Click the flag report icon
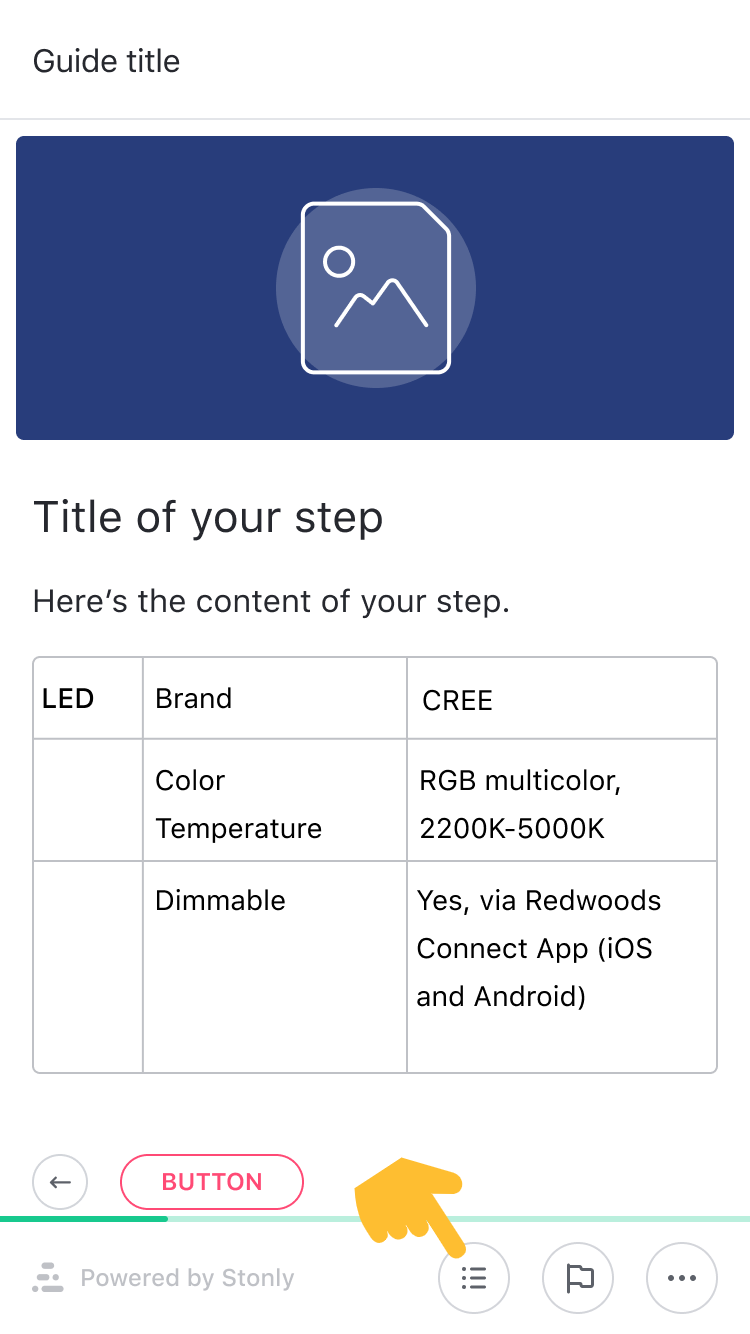 [578, 1278]
